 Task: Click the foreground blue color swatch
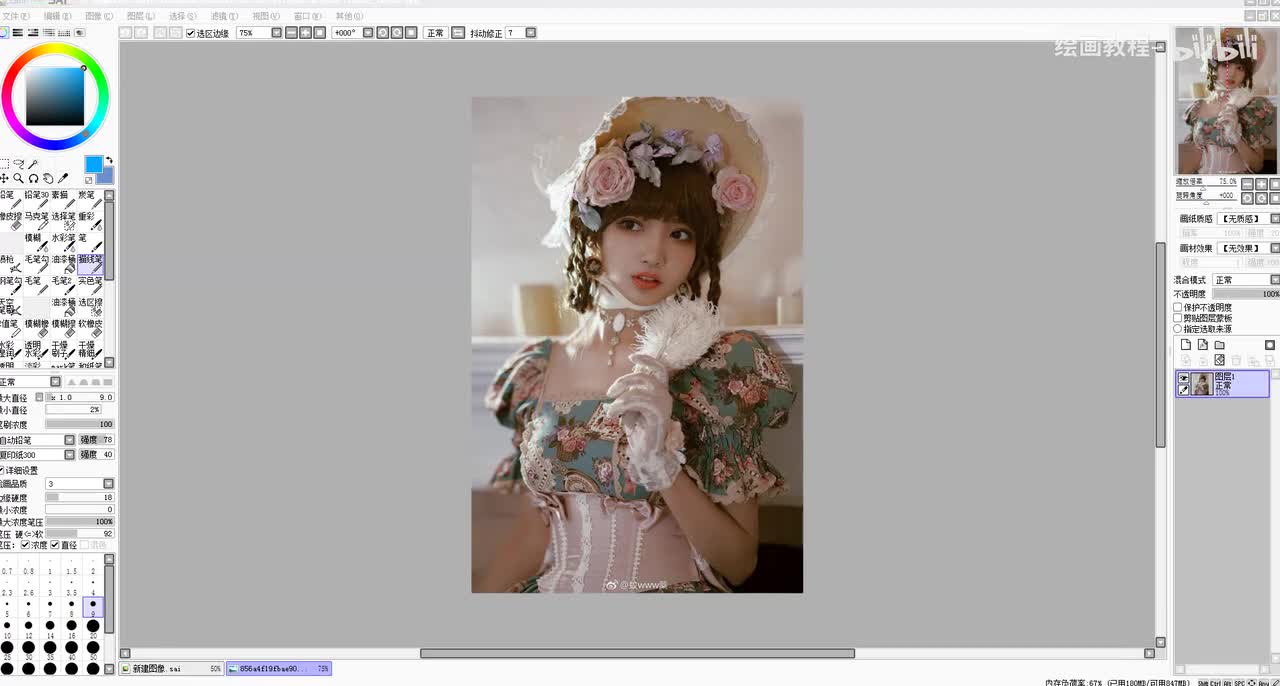point(92,163)
